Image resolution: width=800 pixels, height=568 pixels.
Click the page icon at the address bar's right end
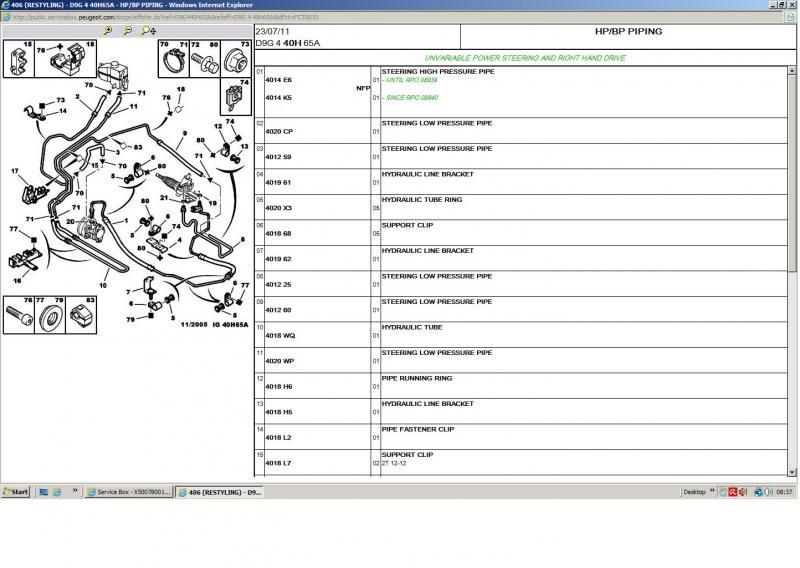(791, 17)
